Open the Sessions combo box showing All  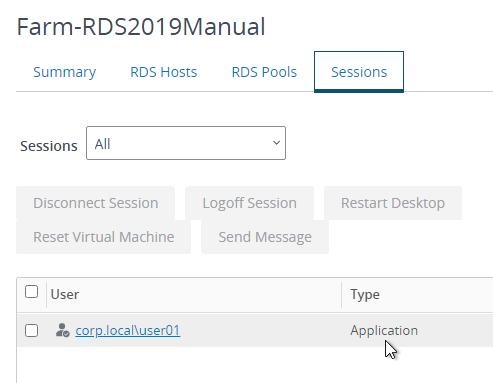coord(186,143)
